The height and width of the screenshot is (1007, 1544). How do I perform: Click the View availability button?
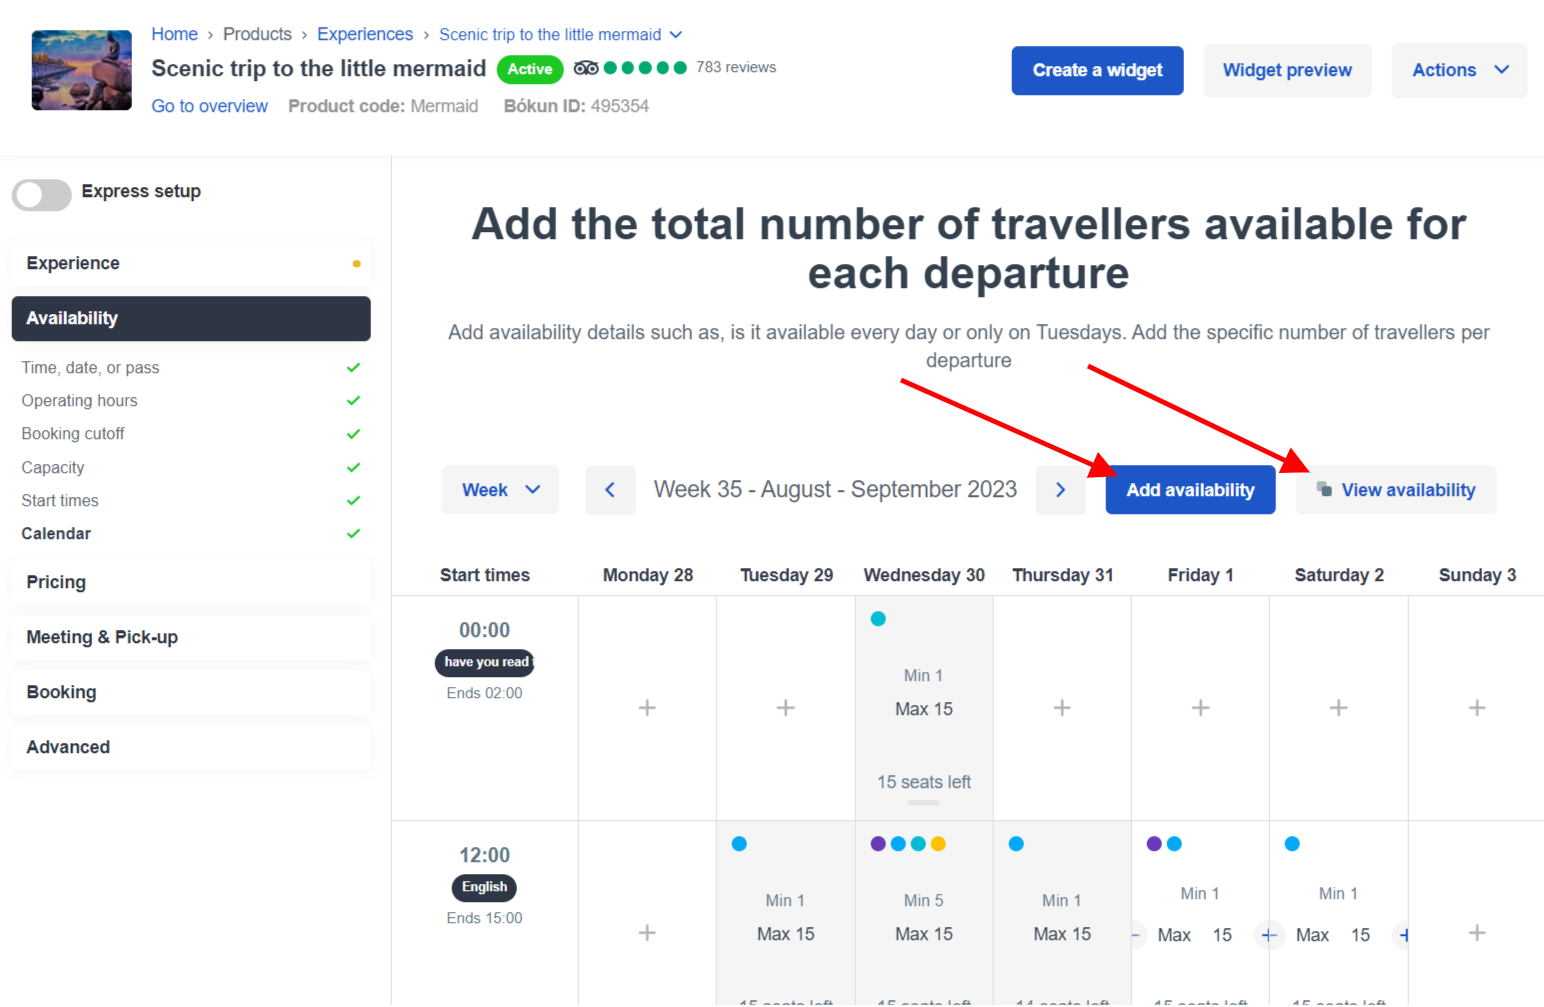1396,490
